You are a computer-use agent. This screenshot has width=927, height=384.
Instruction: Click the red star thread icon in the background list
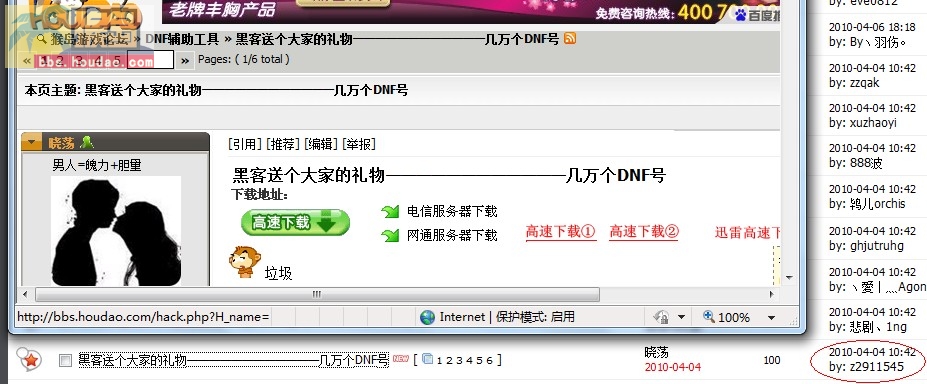pyautogui.click(x=30, y=359)
